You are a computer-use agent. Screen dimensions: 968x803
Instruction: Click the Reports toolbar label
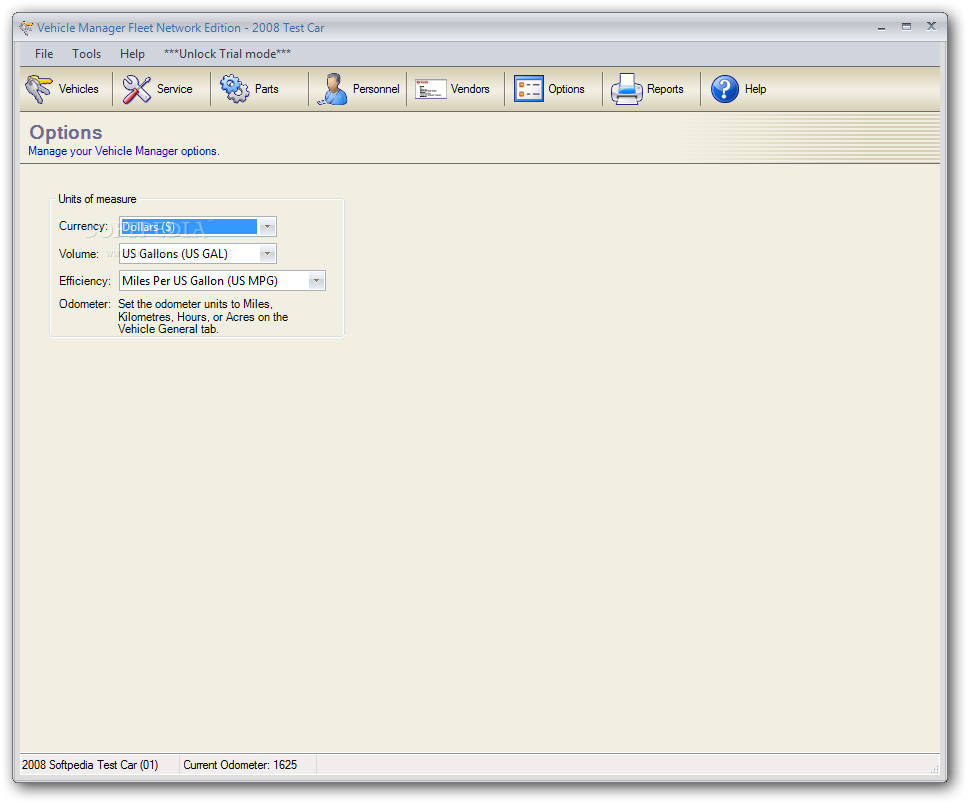(x=665, y=89)
